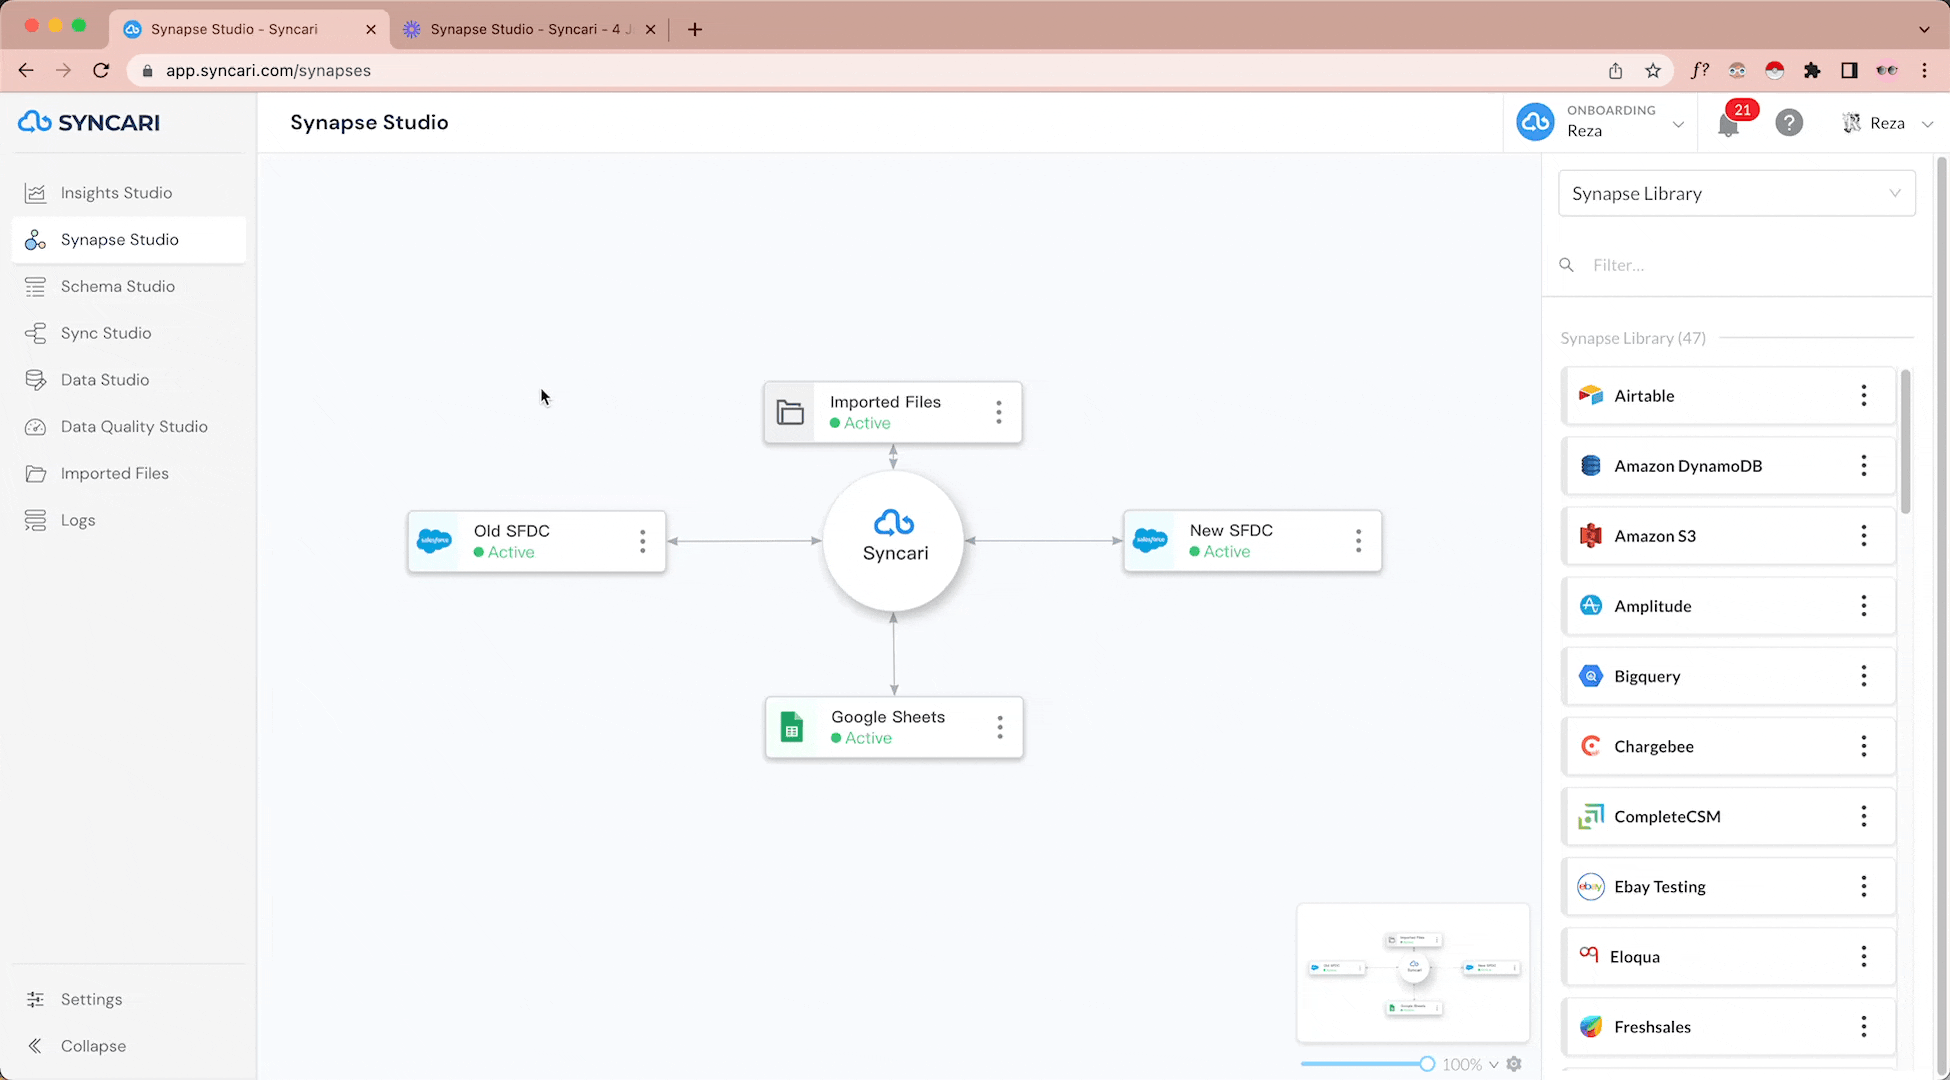Select the Imported Files folder icon node

(790, 412)
